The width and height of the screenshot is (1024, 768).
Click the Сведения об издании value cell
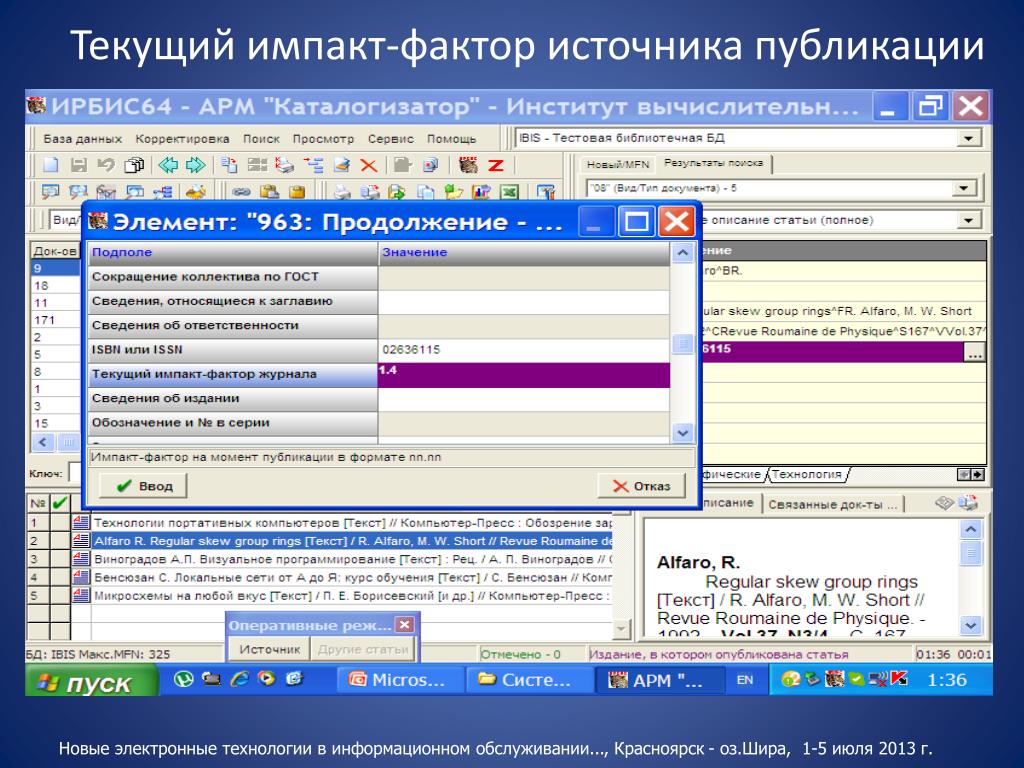(x=524, y=398)
